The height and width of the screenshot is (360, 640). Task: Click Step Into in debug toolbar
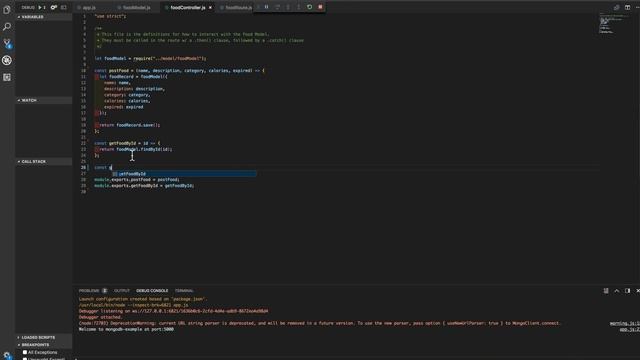(x=288, y=7)
